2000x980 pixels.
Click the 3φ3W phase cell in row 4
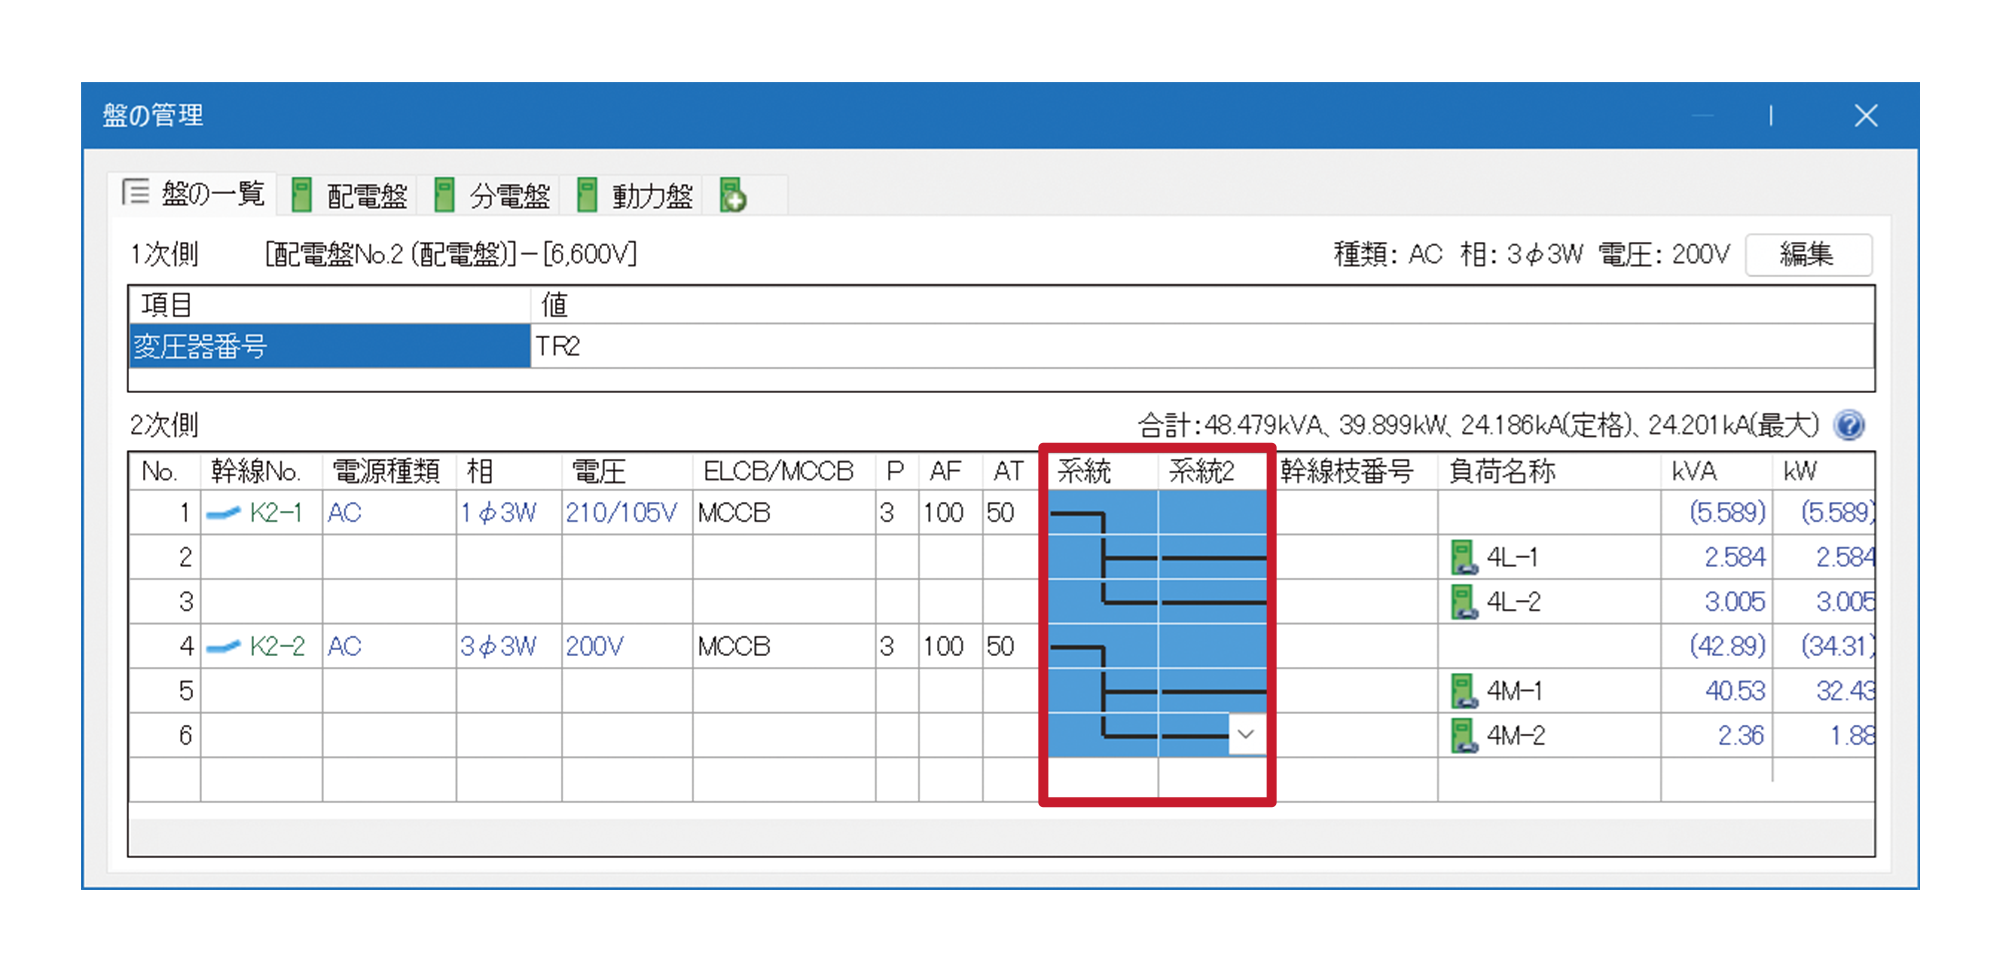[498, 647]
